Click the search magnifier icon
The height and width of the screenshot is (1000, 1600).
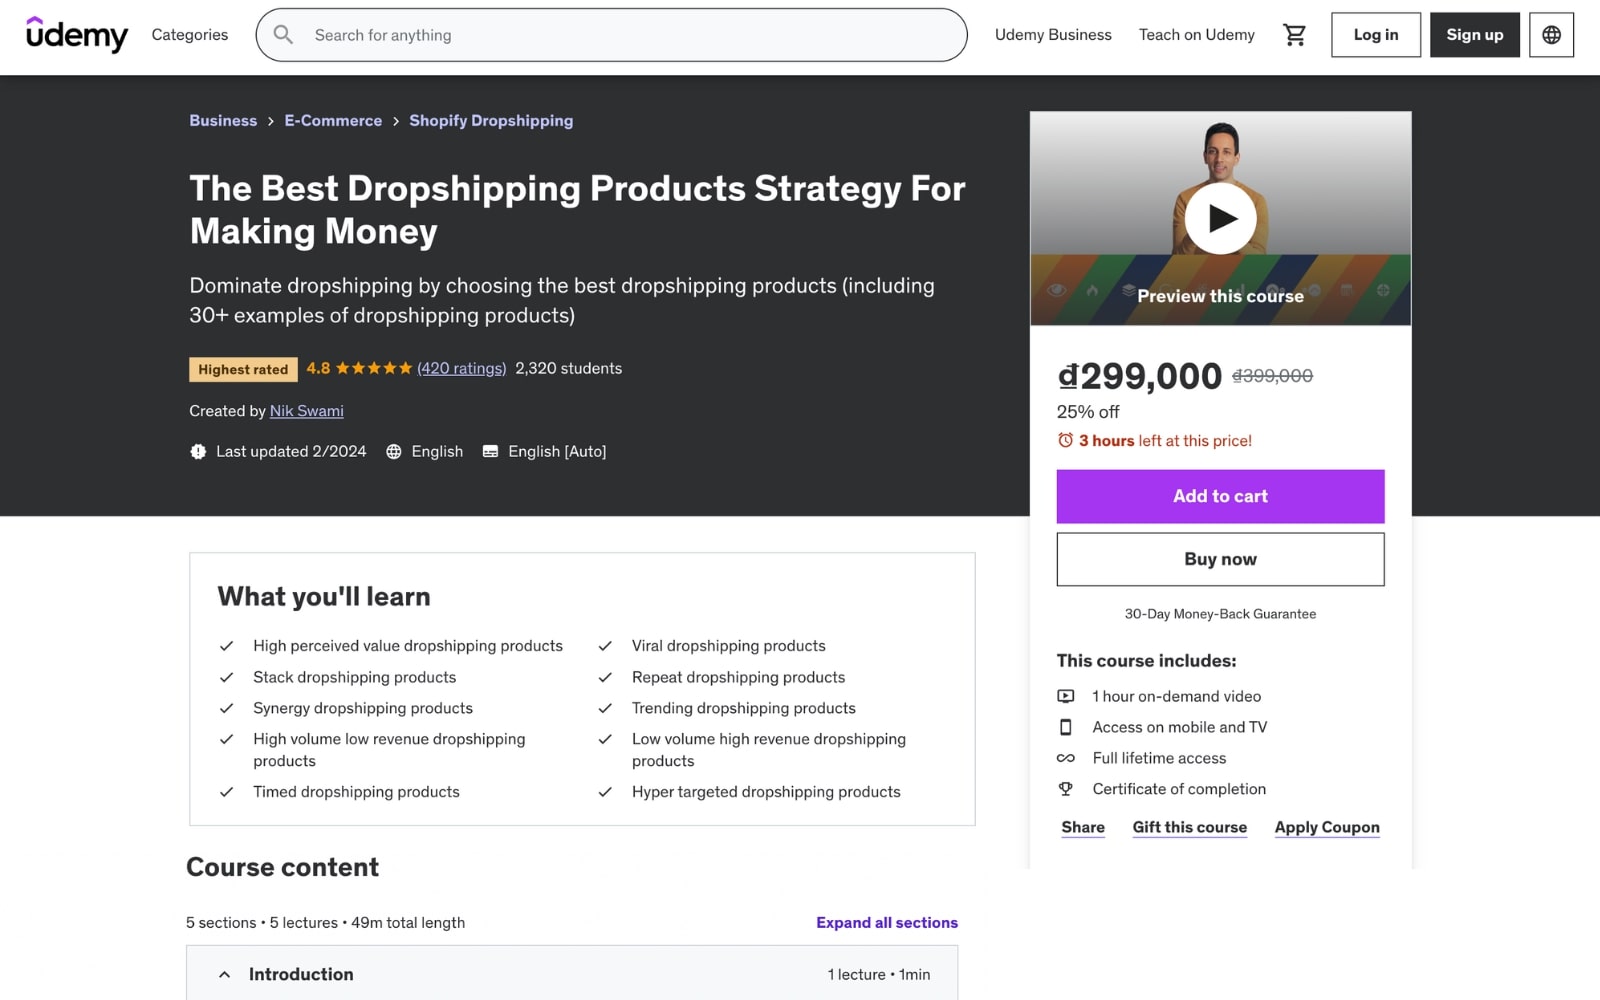coord(283,35)
